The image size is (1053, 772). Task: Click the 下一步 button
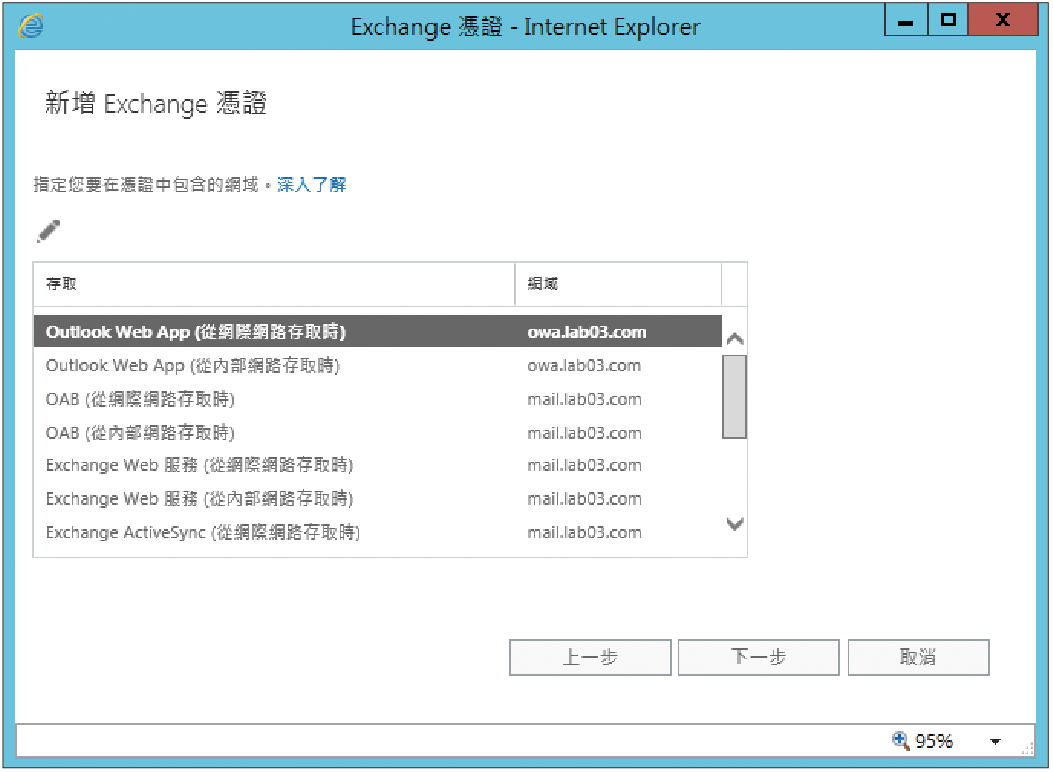coord(759,657)
